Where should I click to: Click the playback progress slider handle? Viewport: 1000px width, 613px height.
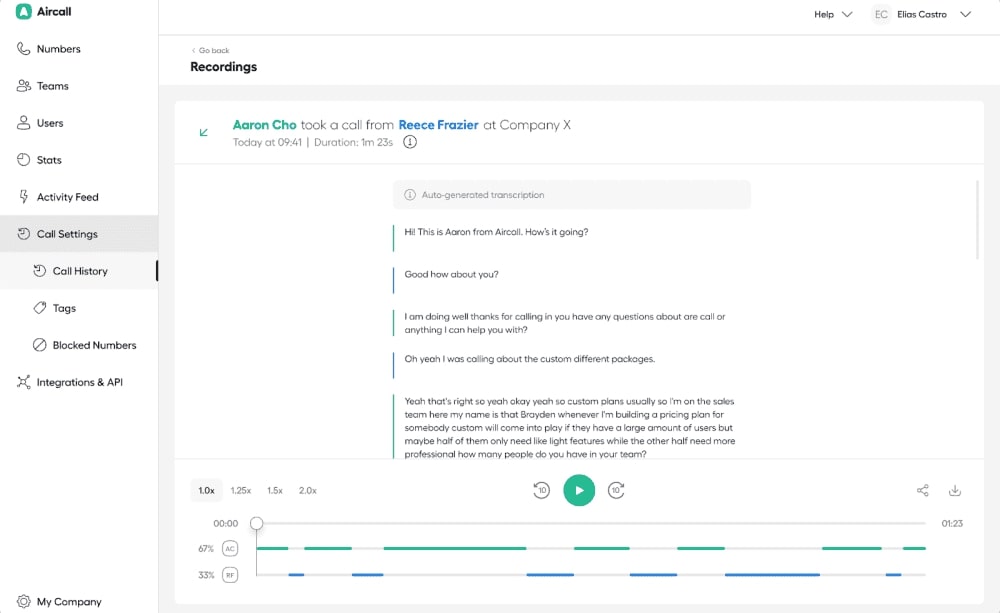(257, 523)
